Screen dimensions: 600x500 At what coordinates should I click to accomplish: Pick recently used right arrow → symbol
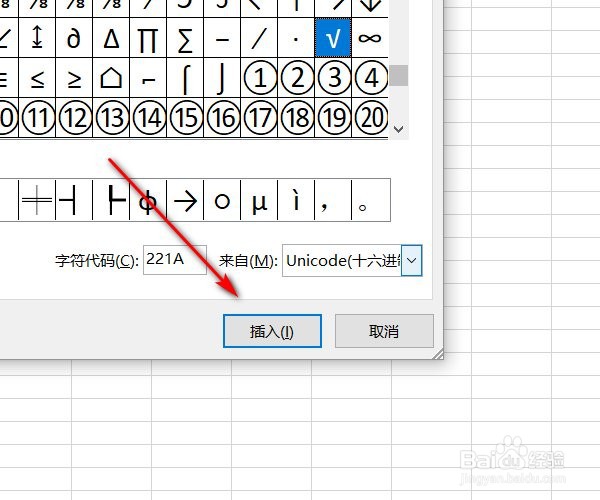[x=185, y=200]
